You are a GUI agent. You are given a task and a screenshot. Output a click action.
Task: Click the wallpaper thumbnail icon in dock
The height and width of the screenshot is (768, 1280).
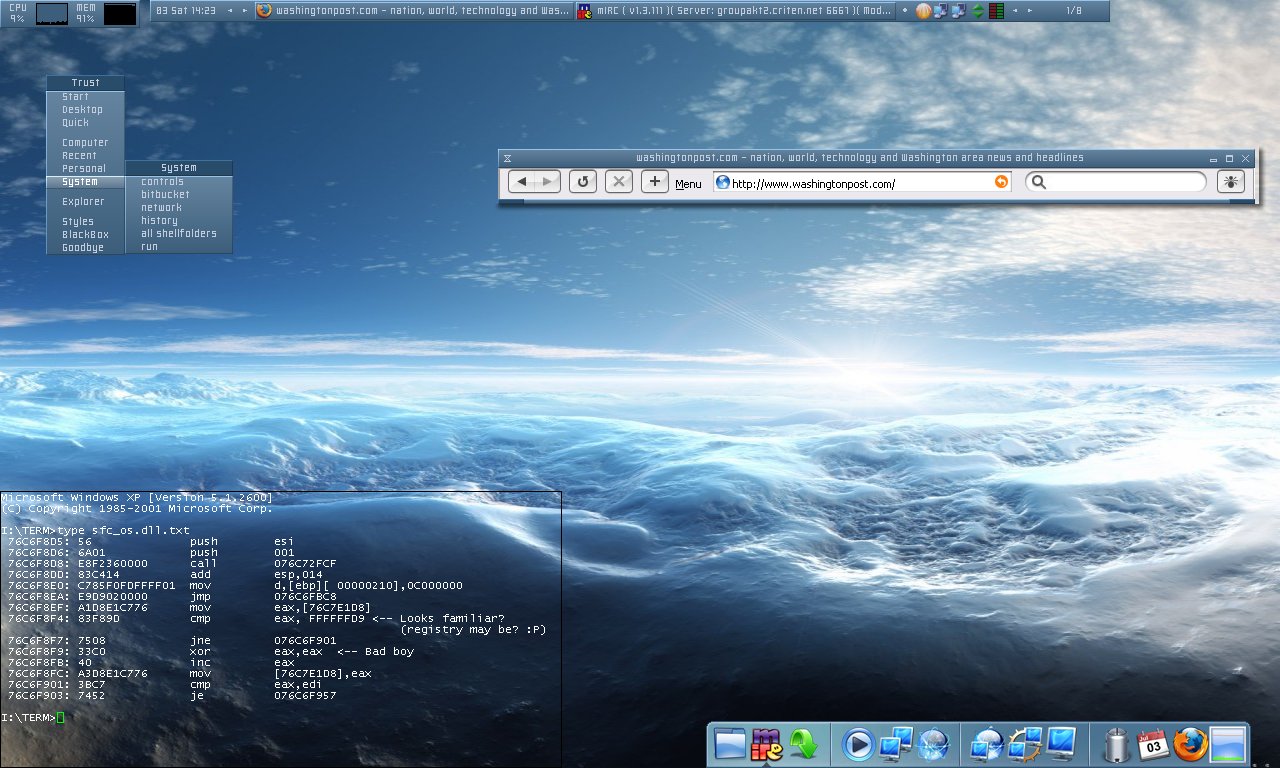(x=1227, y=744)
